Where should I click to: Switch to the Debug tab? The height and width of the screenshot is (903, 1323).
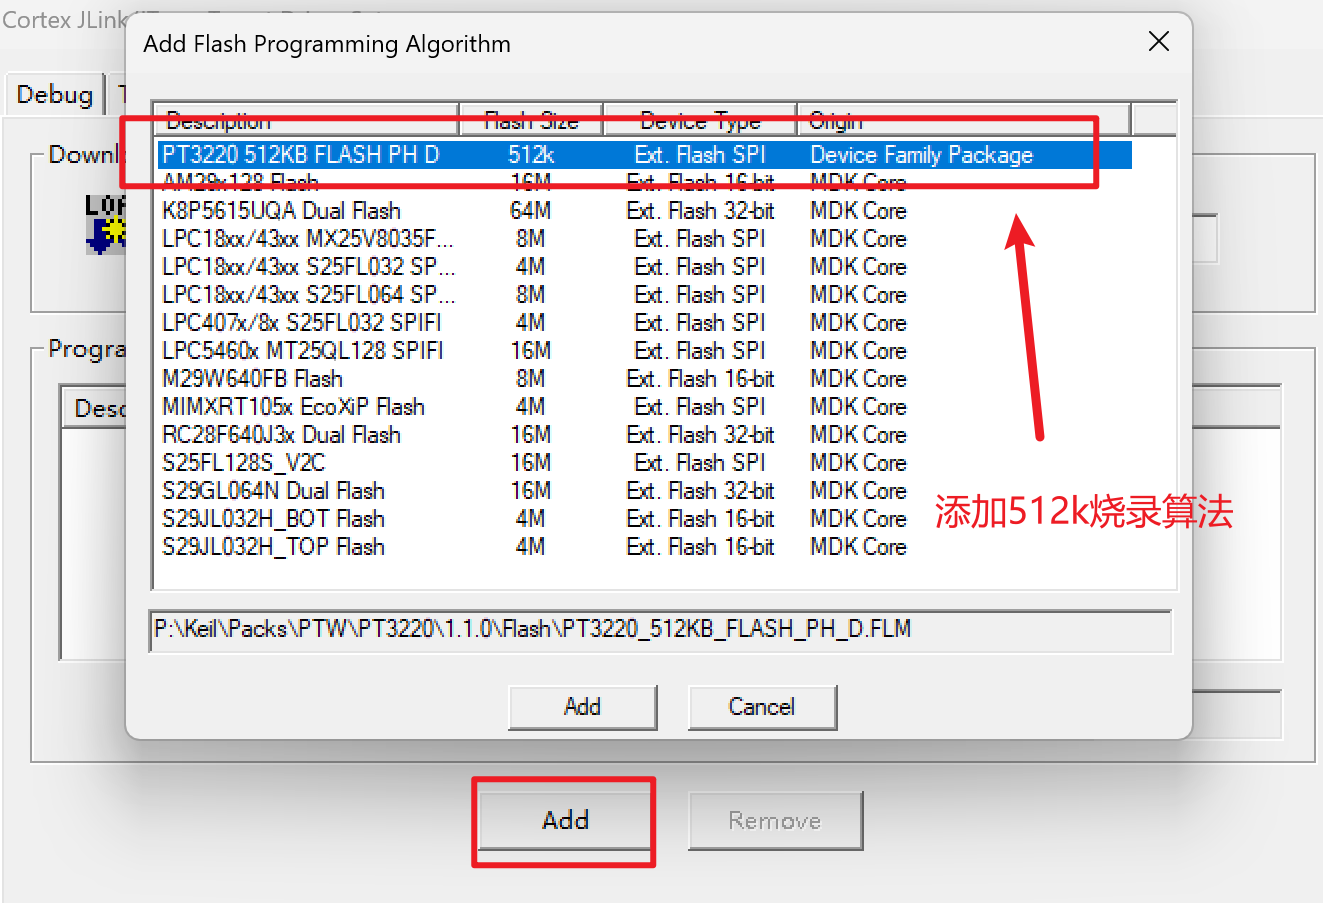click(x=55, y=95)
